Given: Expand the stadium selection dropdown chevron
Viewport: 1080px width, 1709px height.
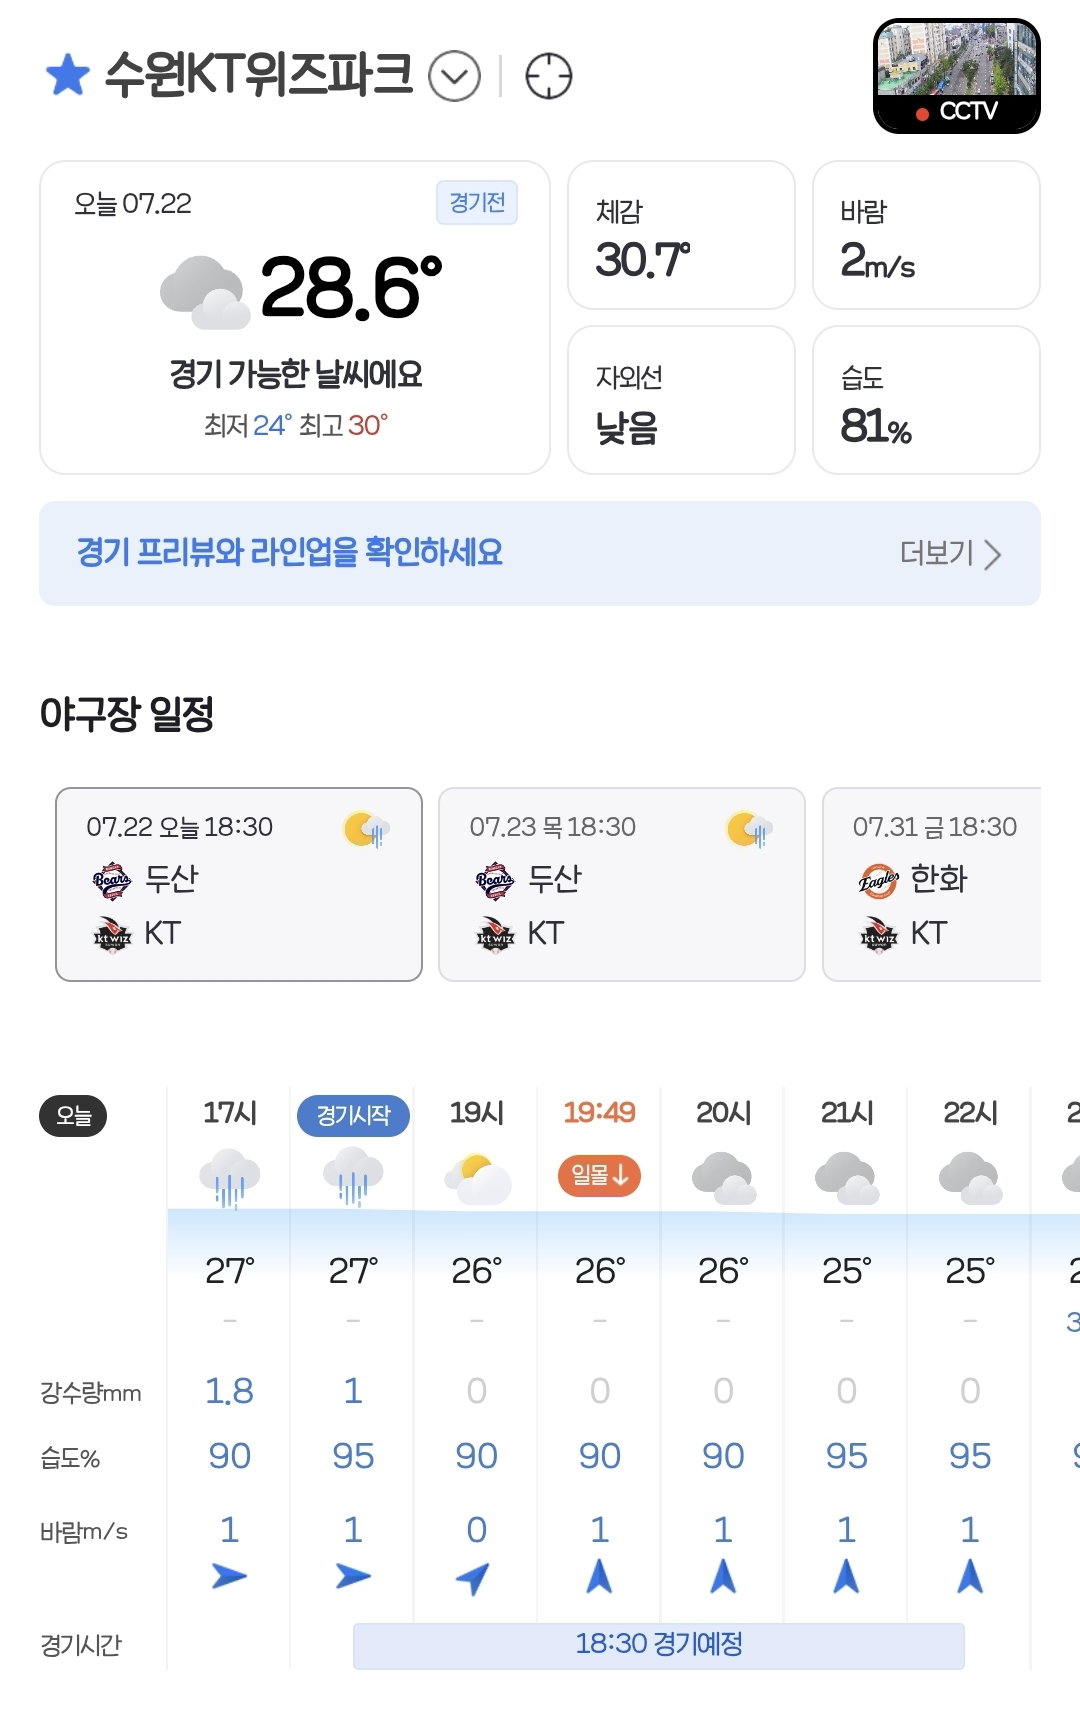Looking at the screenshot, I should [455, 77].
